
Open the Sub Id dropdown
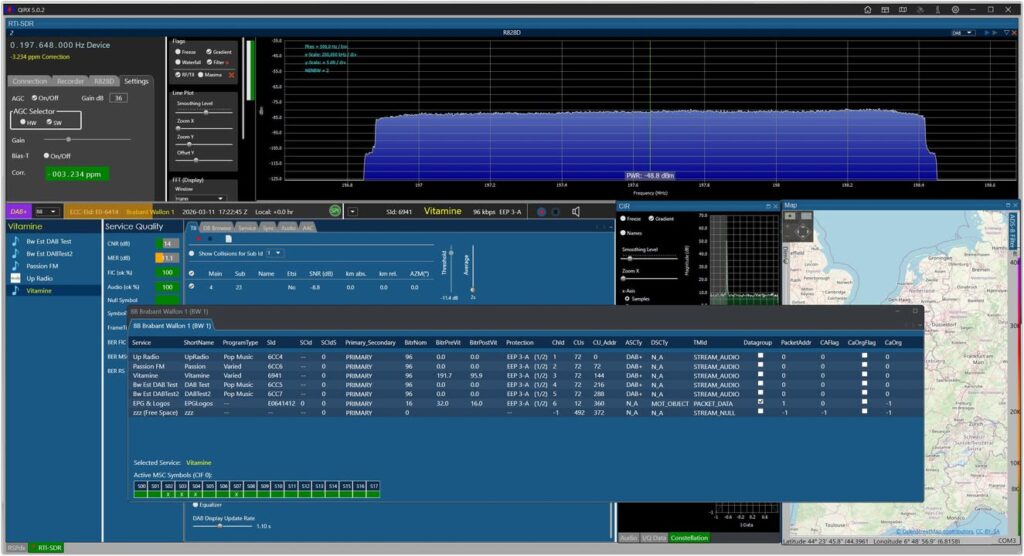pos(277,253)
